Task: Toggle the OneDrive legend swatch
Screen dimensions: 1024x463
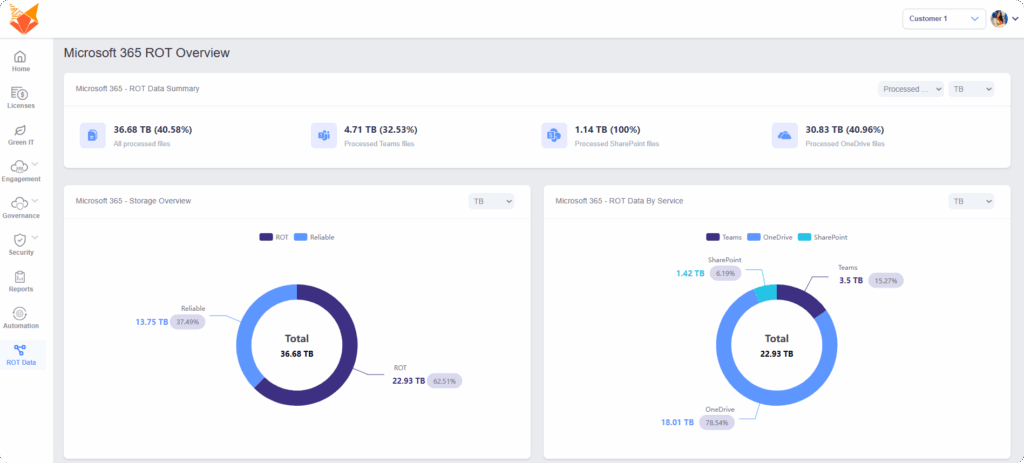Action: (753, 237)
